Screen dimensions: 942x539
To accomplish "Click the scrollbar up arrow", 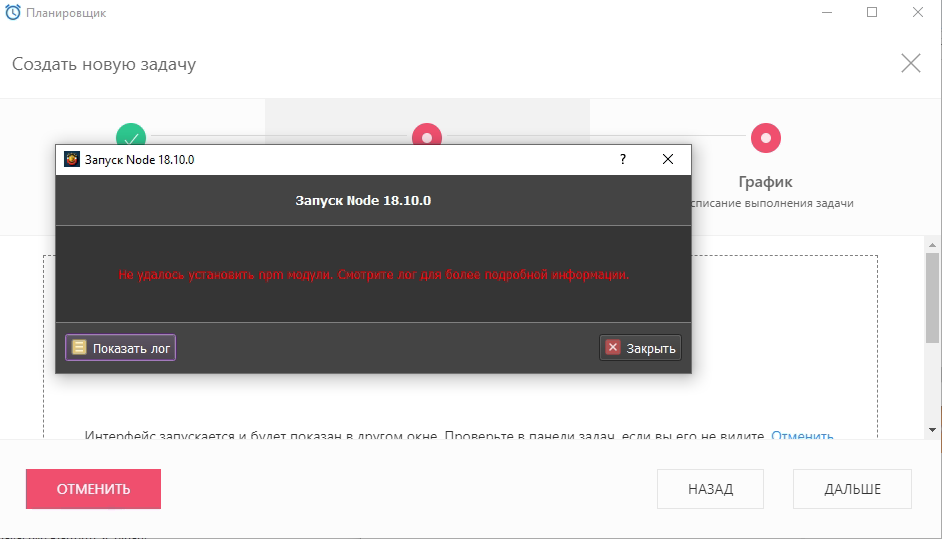I will (x=932, y=245).
